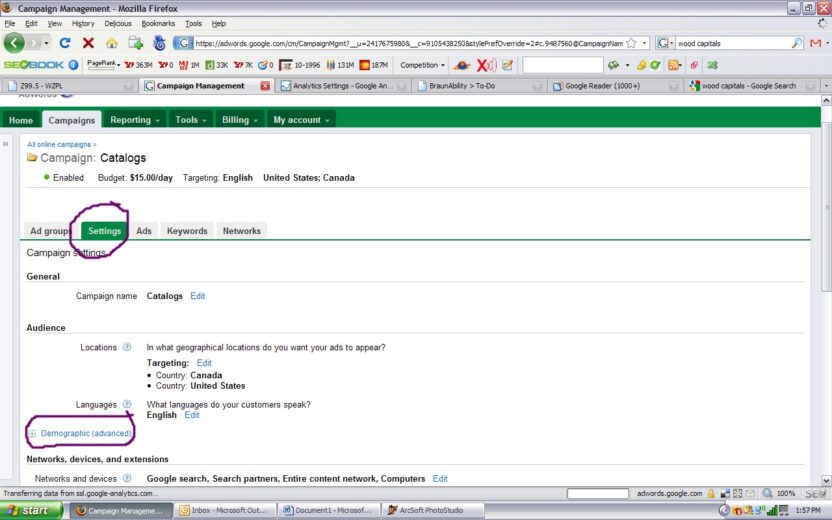This screenshot has height=520, width=832.
Task: Edit the English language setting
Action: (x=192, y=415)
